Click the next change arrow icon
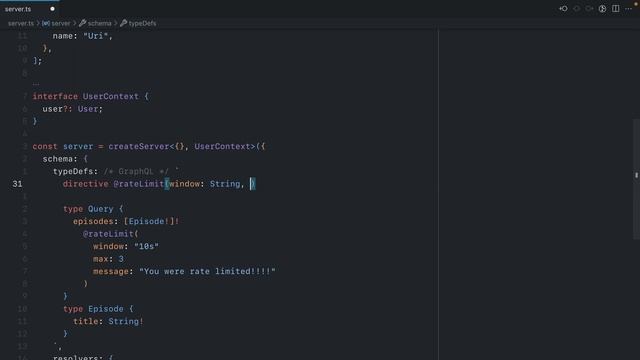 [589, 9]
